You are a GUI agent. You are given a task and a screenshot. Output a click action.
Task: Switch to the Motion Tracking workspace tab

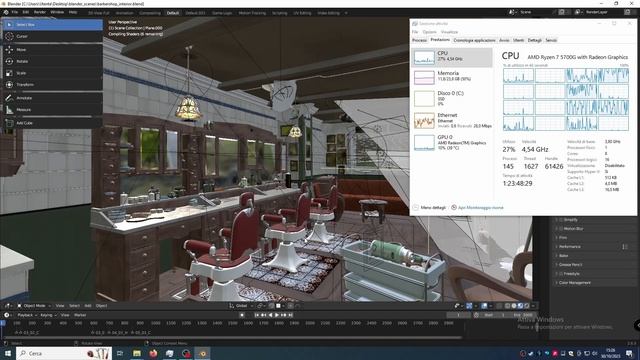pyautogui.click(x=252, y=13)
